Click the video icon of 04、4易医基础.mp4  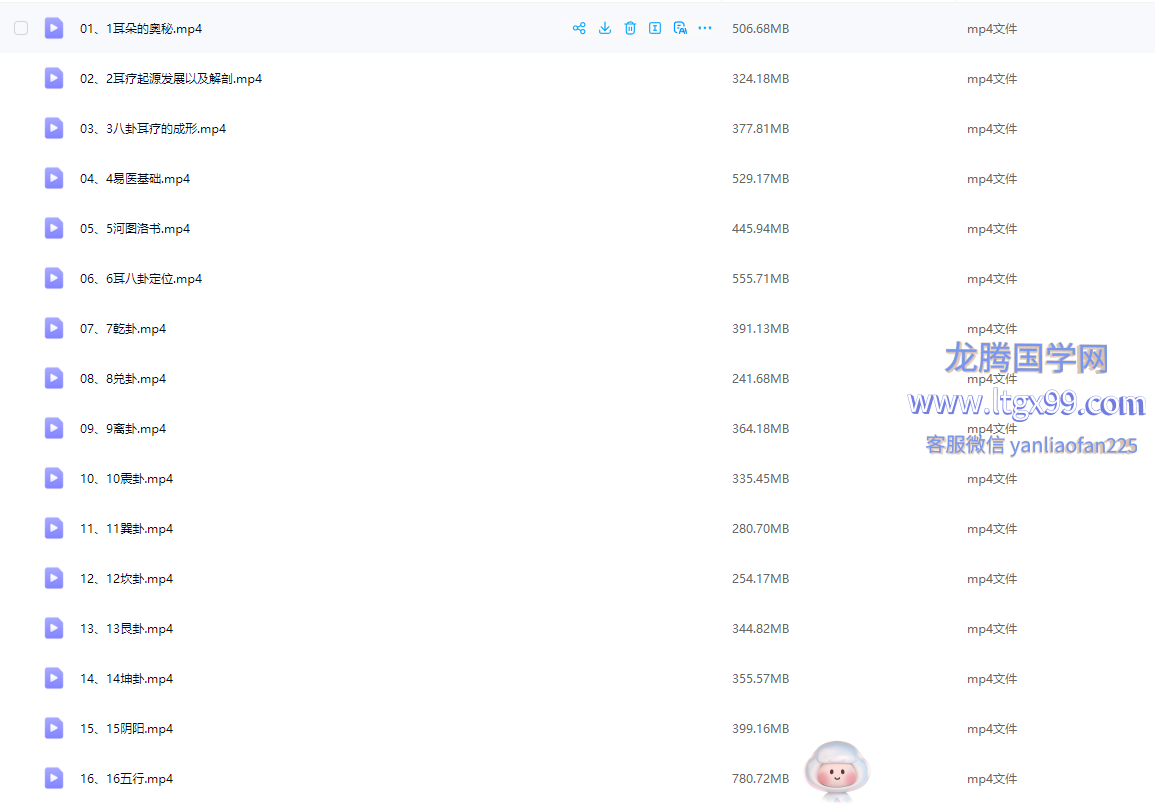(54, 178)
